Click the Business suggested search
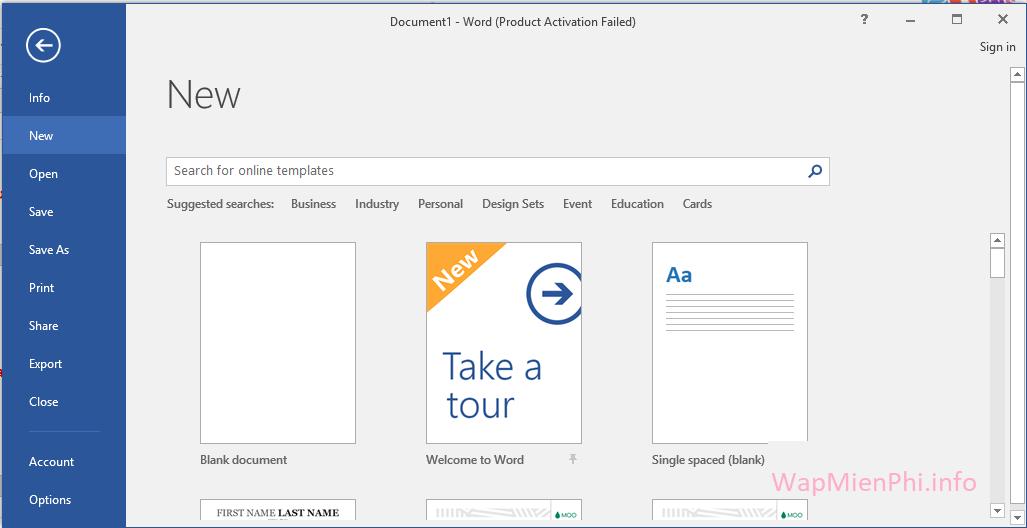 tap(313, 204)
